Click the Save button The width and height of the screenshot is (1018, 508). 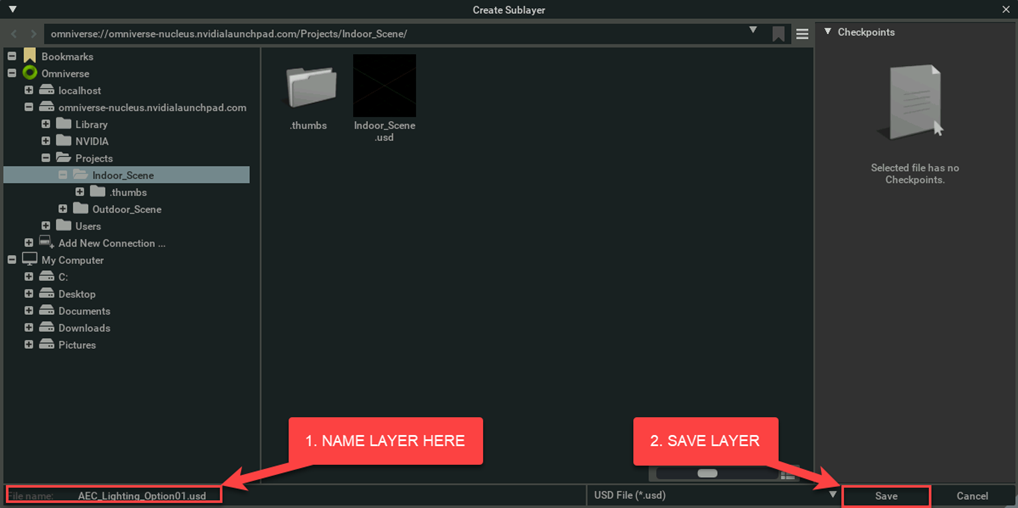pos(886,496)
